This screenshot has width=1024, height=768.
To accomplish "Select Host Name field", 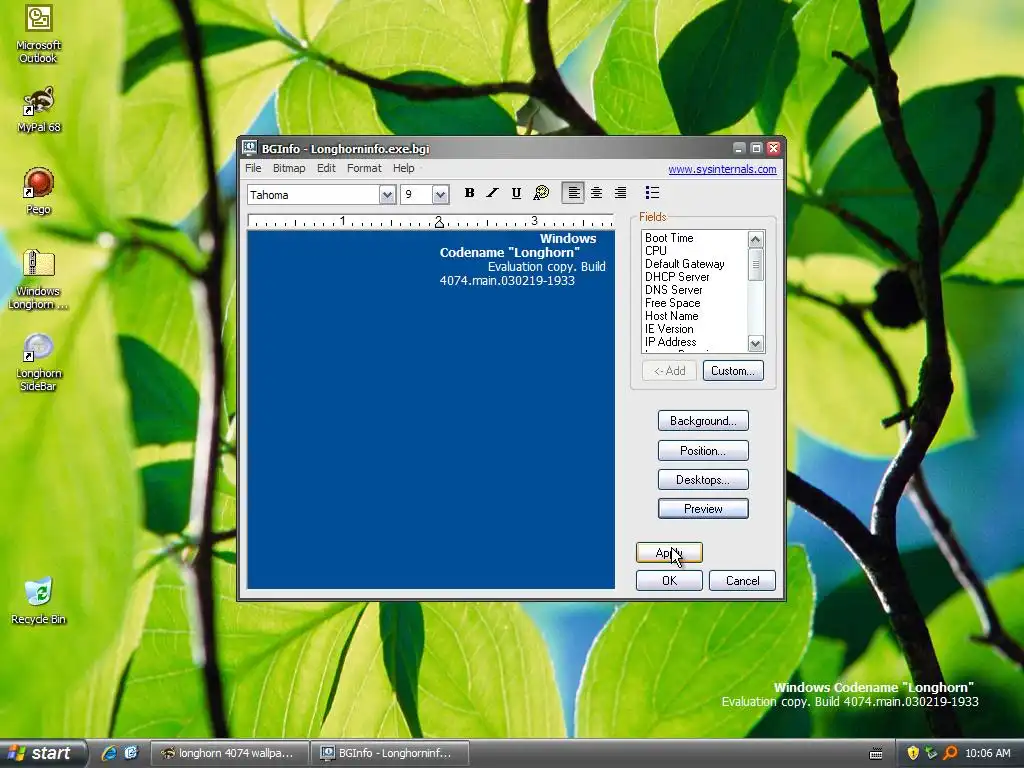I will (671, 316).
